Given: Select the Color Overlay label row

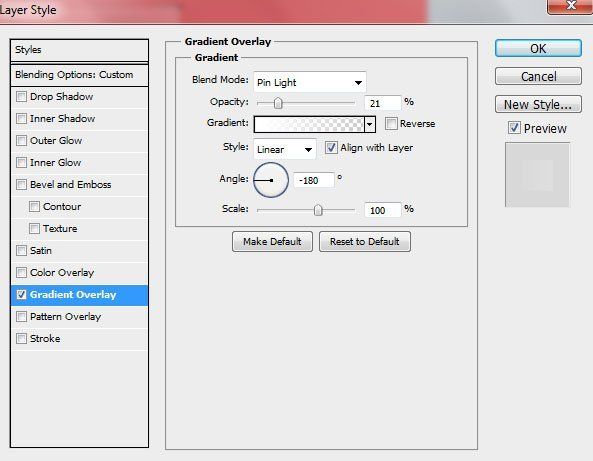Looking at the screenshot, I should pos(79,272).
